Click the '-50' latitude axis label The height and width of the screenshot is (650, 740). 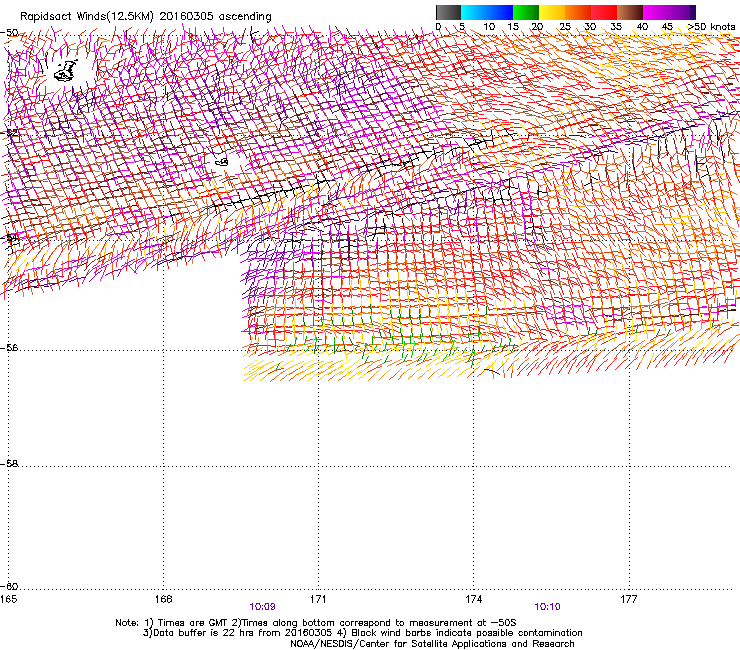(9, 33)
